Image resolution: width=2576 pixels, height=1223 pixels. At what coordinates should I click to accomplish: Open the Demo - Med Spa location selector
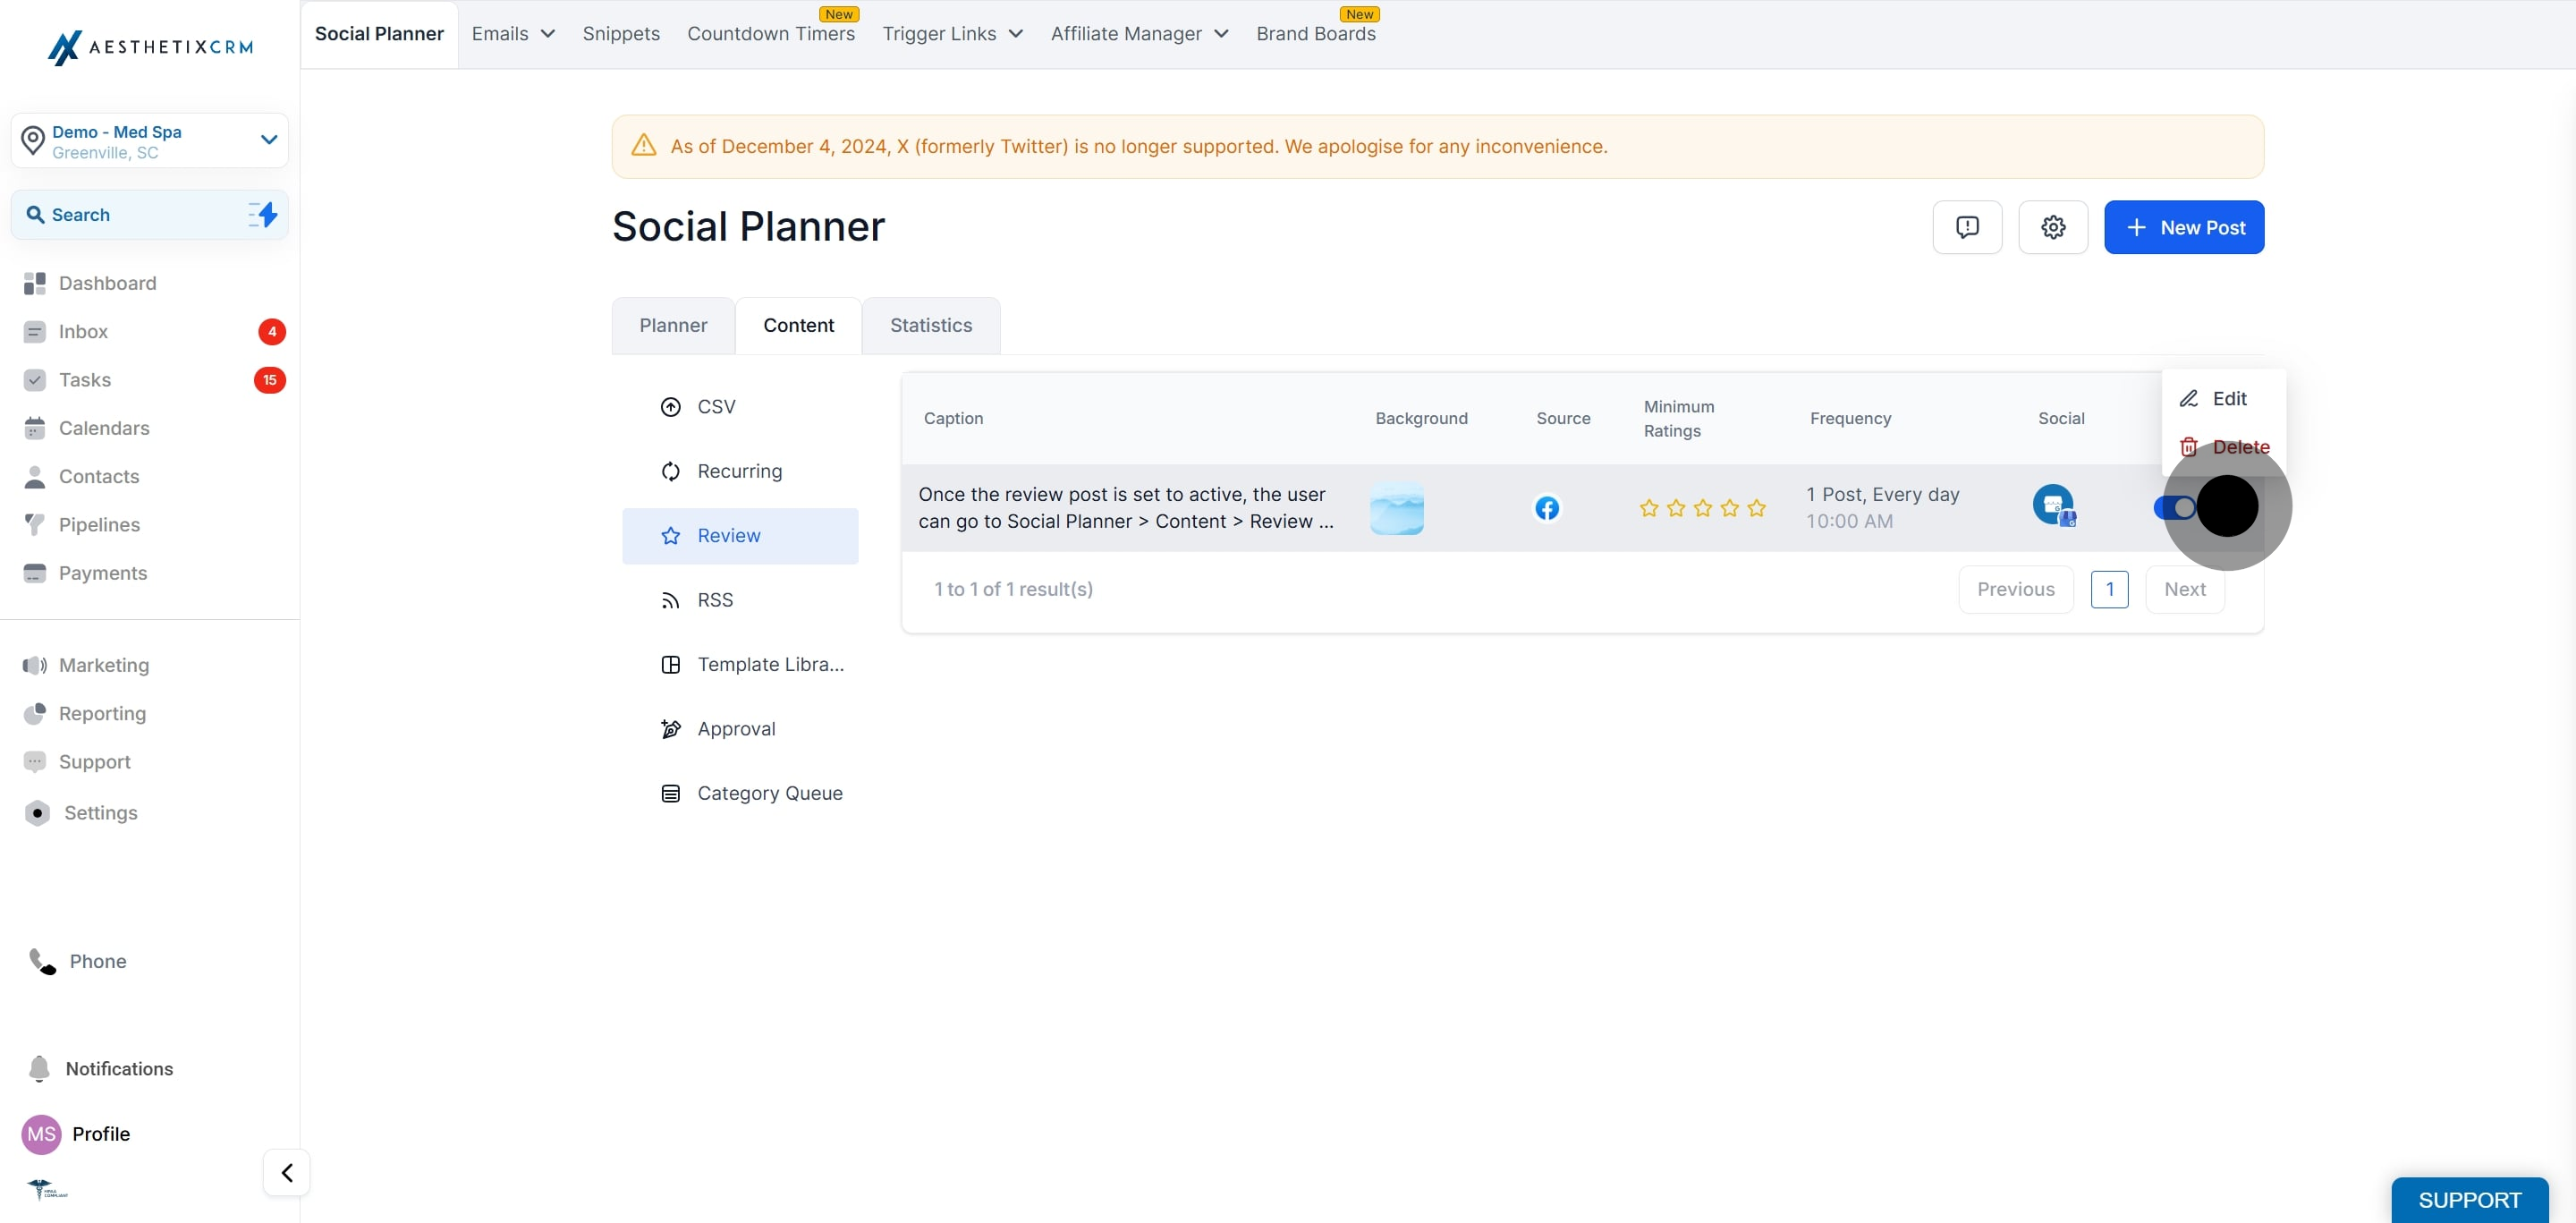150,141
